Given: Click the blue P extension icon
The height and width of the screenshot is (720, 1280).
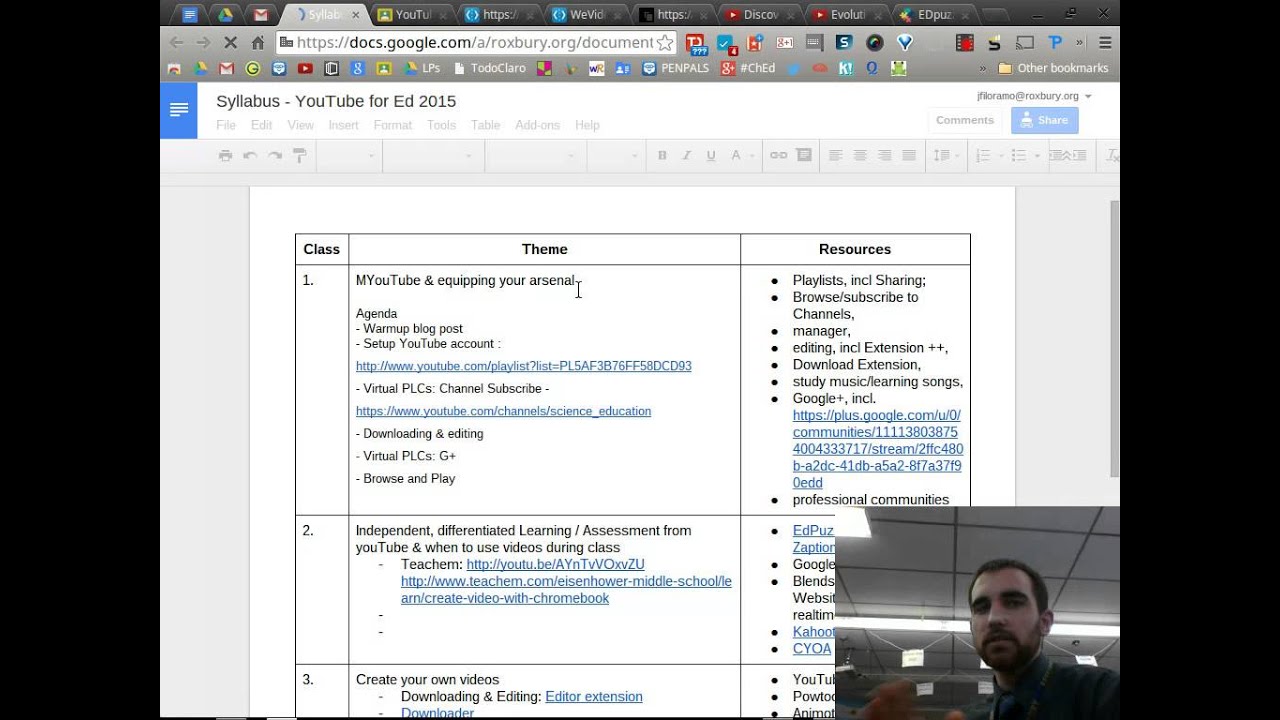Looking at the screenshot, I should 1054,43.
